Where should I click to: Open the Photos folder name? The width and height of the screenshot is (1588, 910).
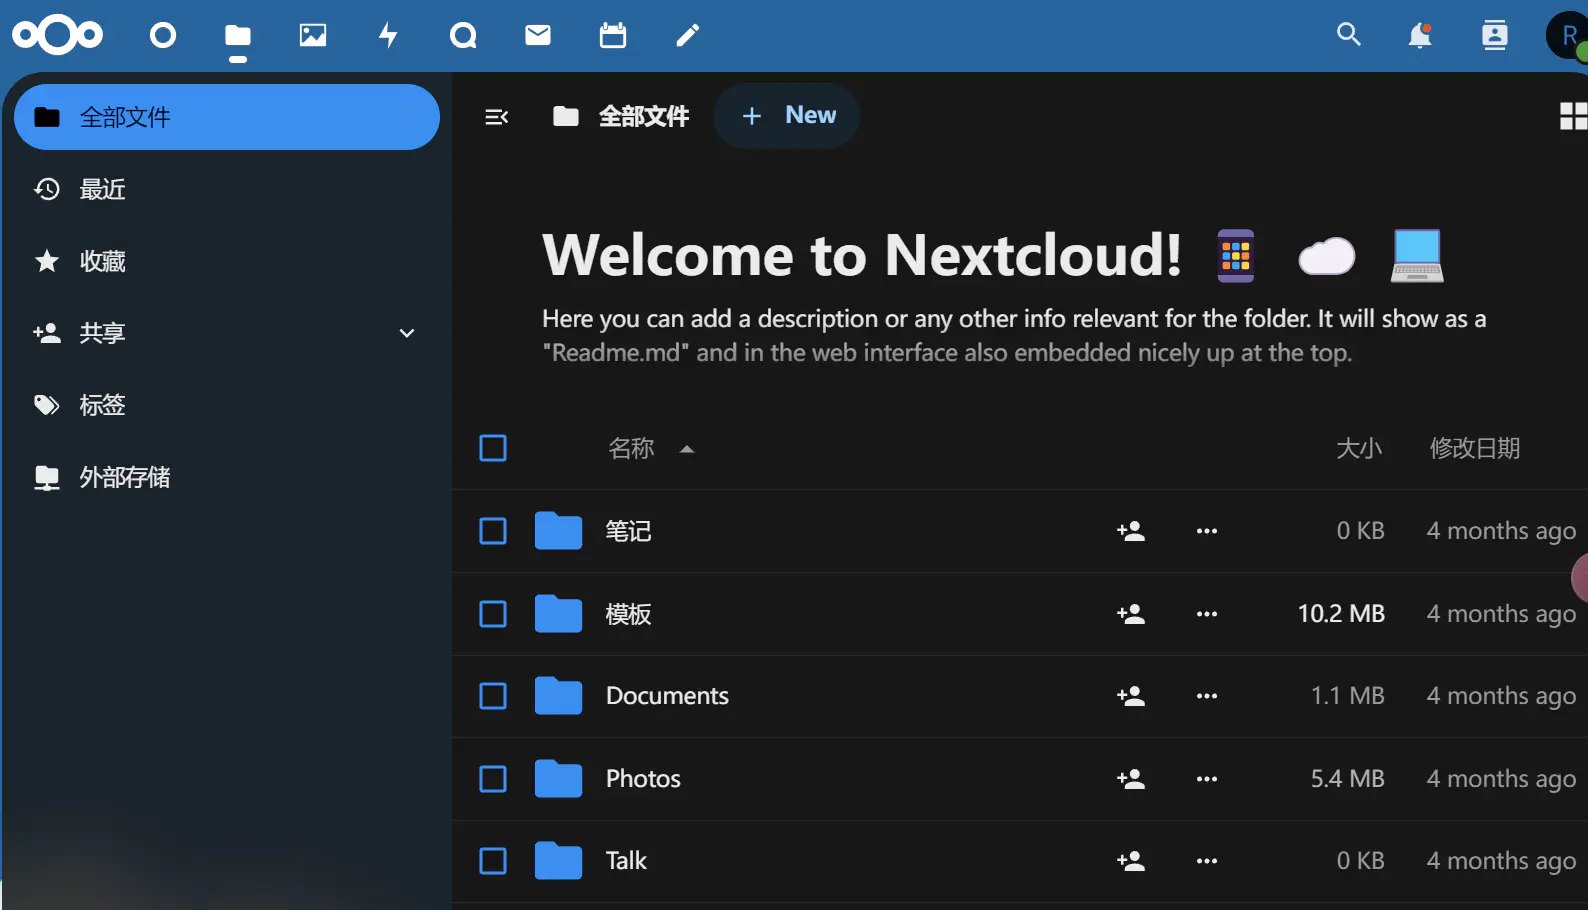coord(643,779)
